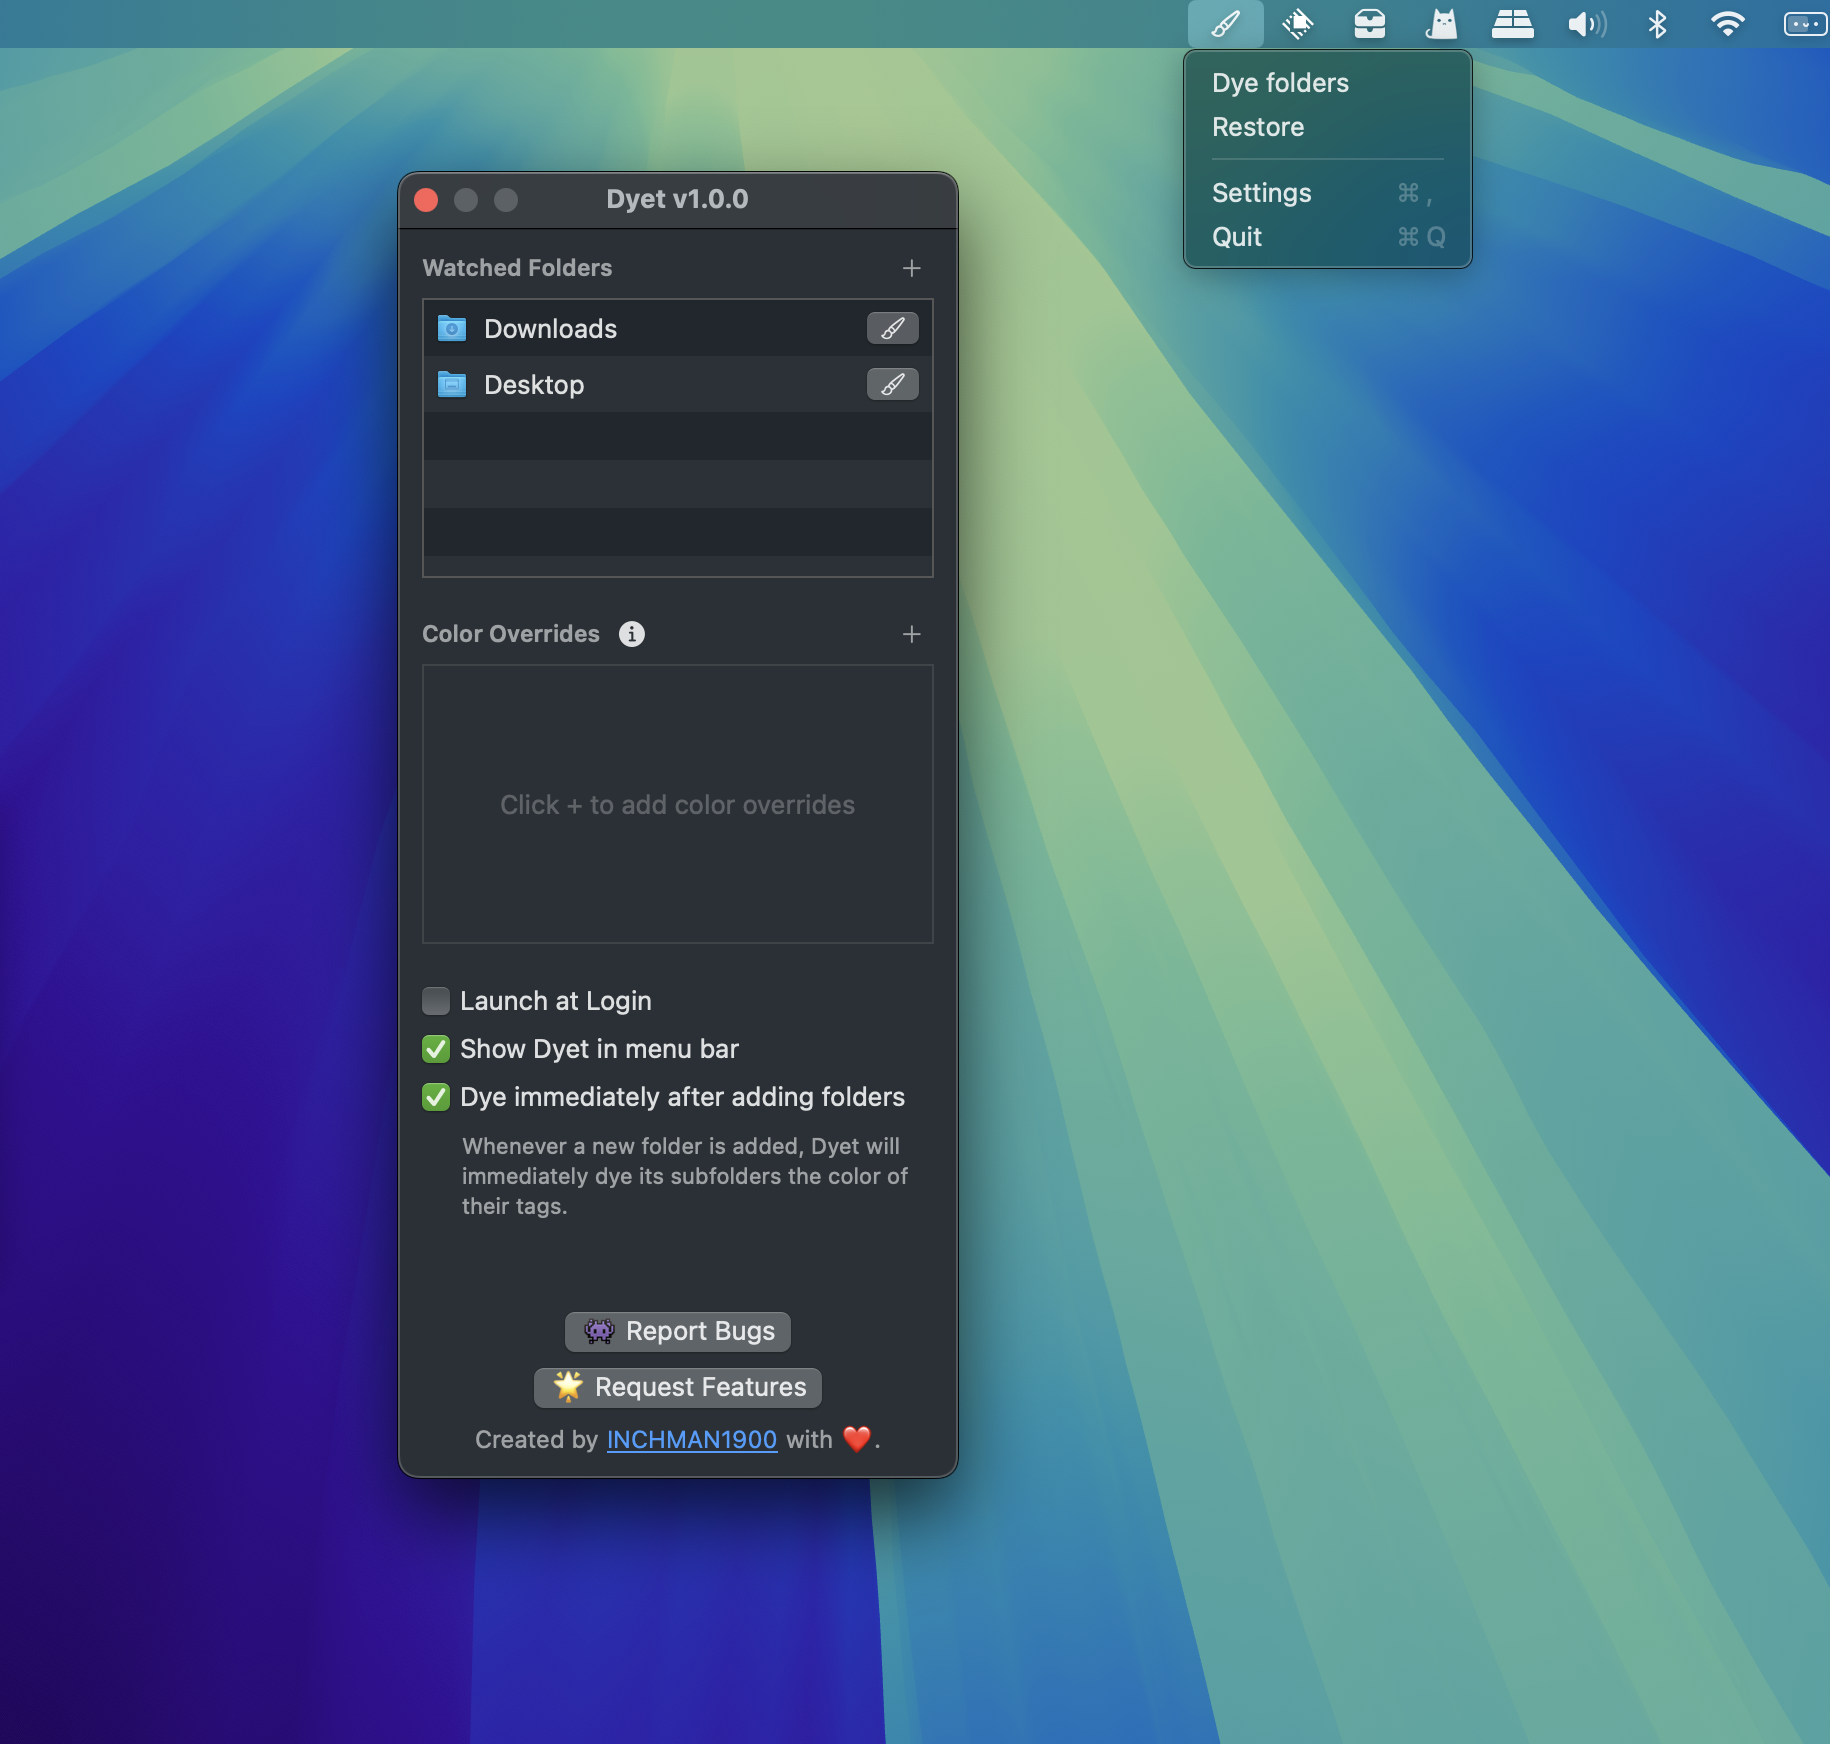Open the Bluetooth menu bar icon

tap(1657, 23)
